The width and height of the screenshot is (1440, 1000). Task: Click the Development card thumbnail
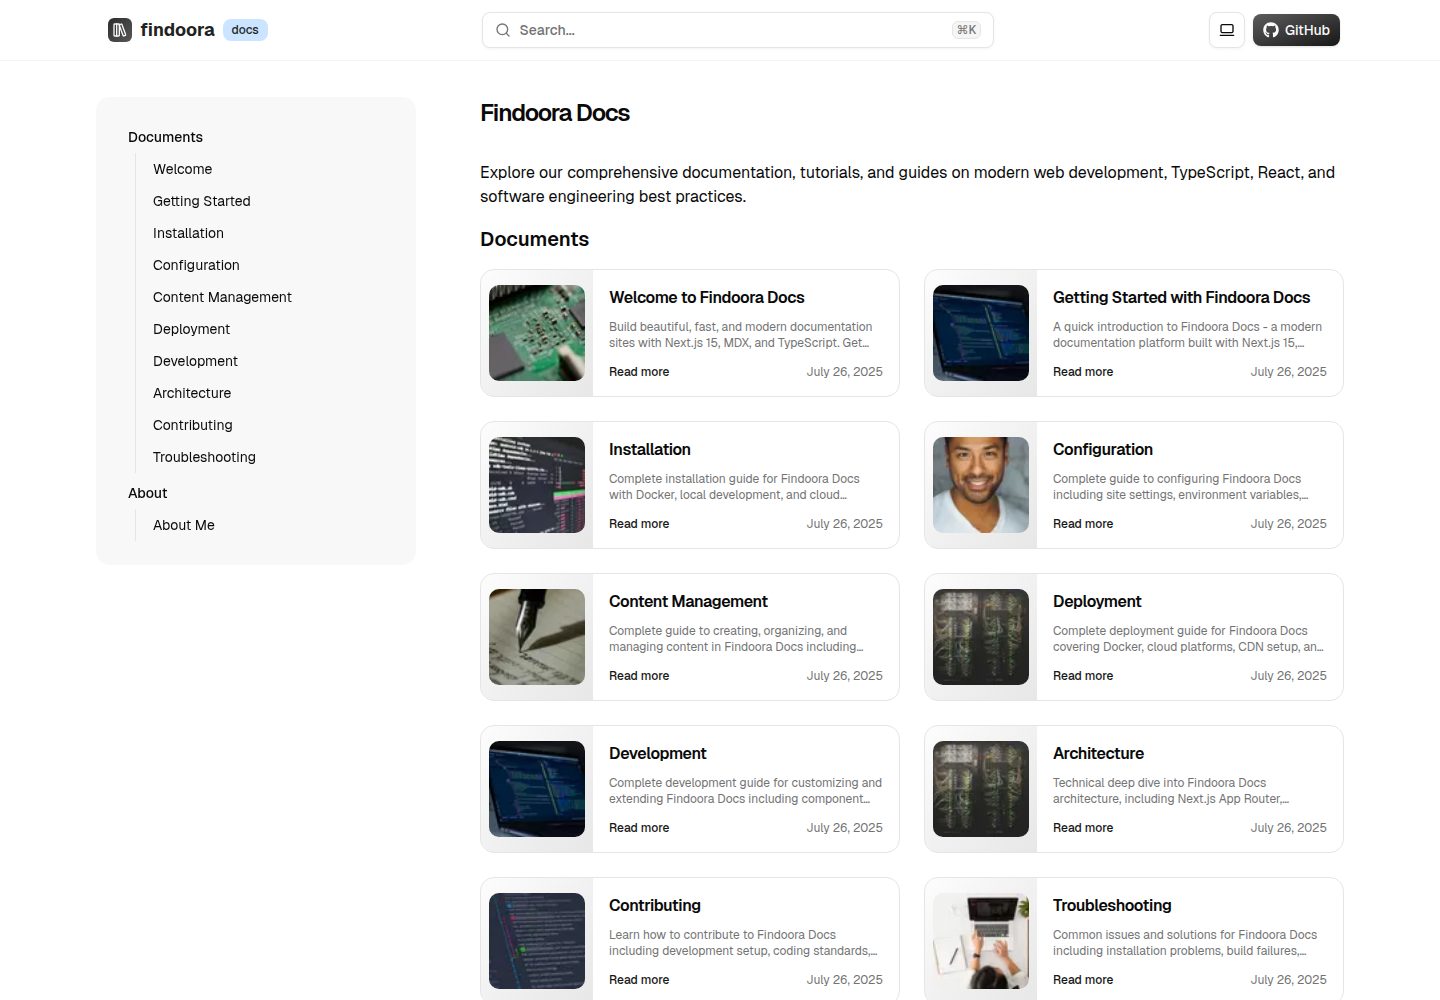coord(537,789)
